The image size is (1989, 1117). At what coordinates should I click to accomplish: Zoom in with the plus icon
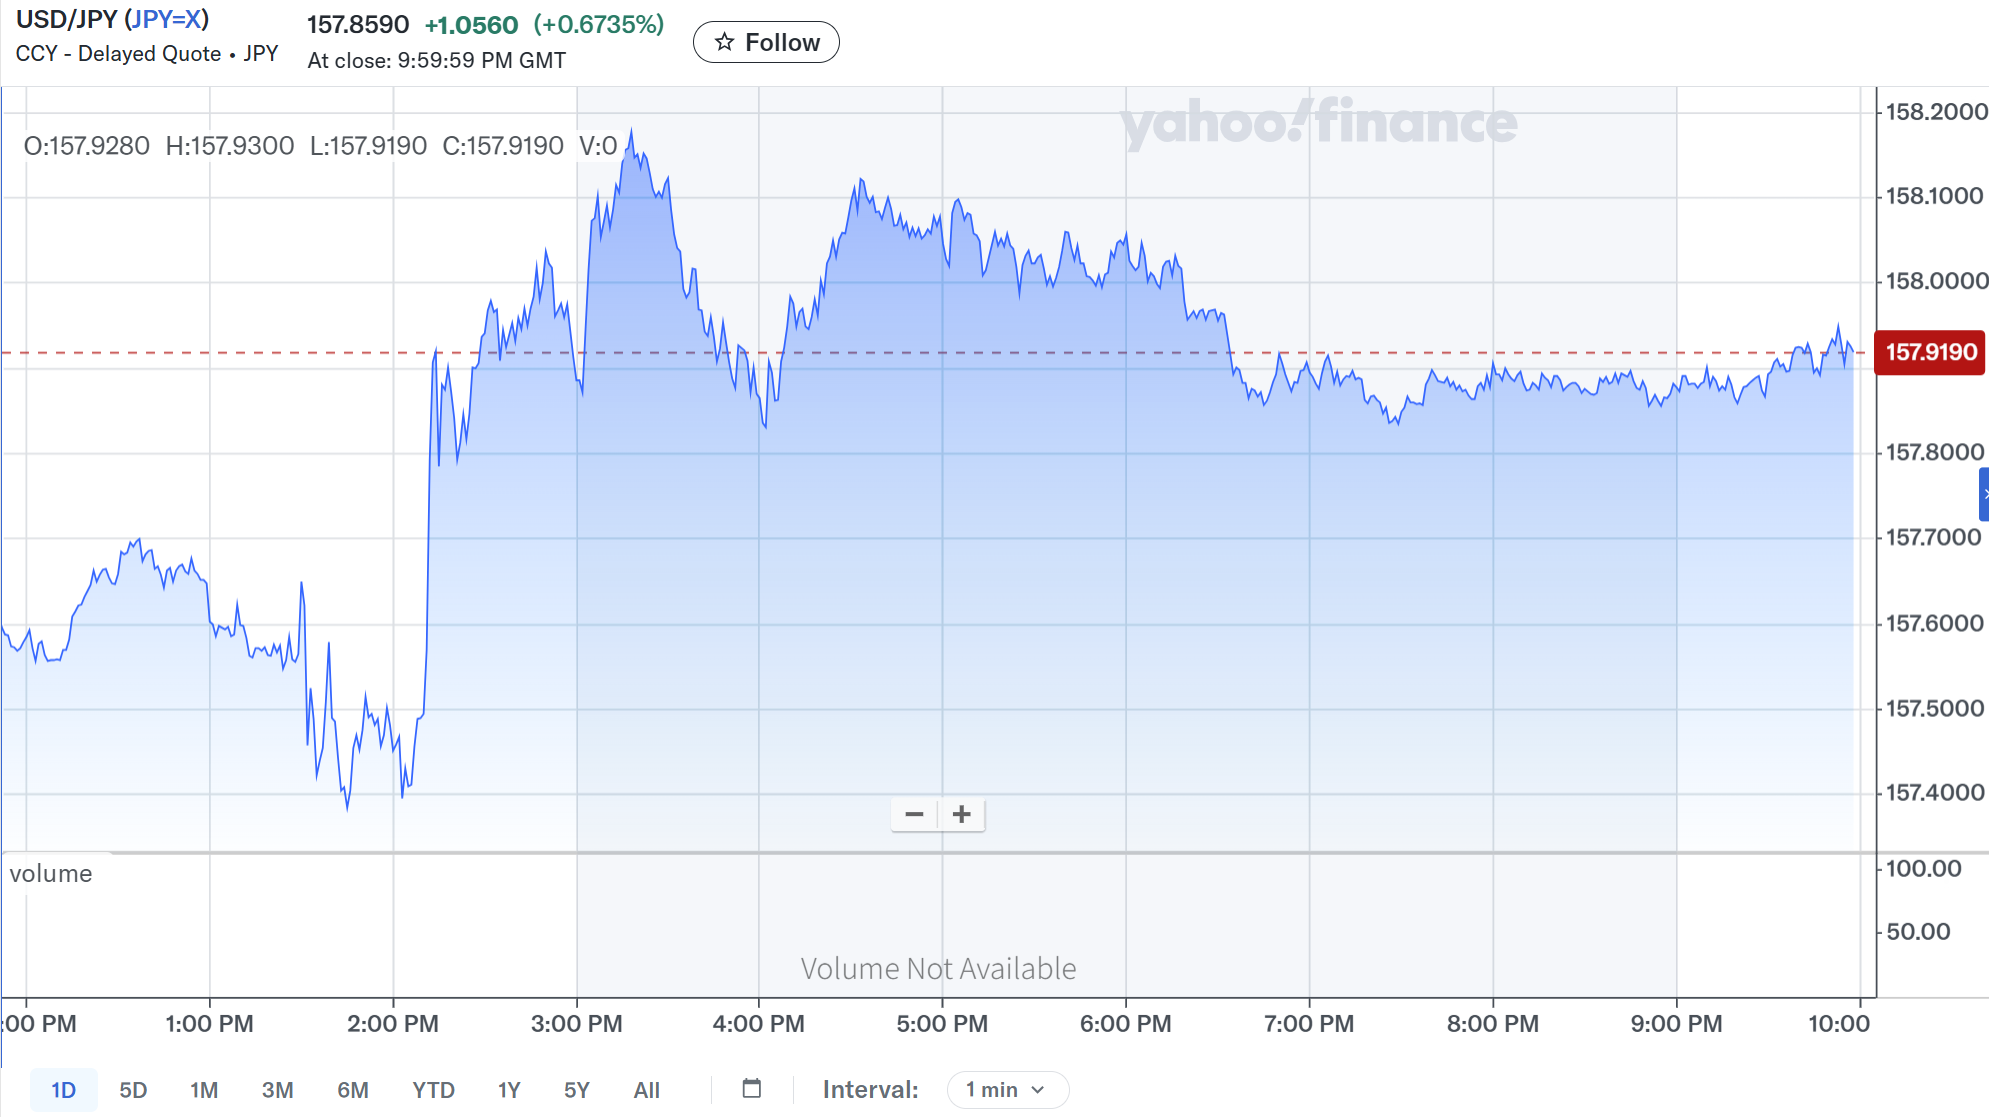[962, 814]
